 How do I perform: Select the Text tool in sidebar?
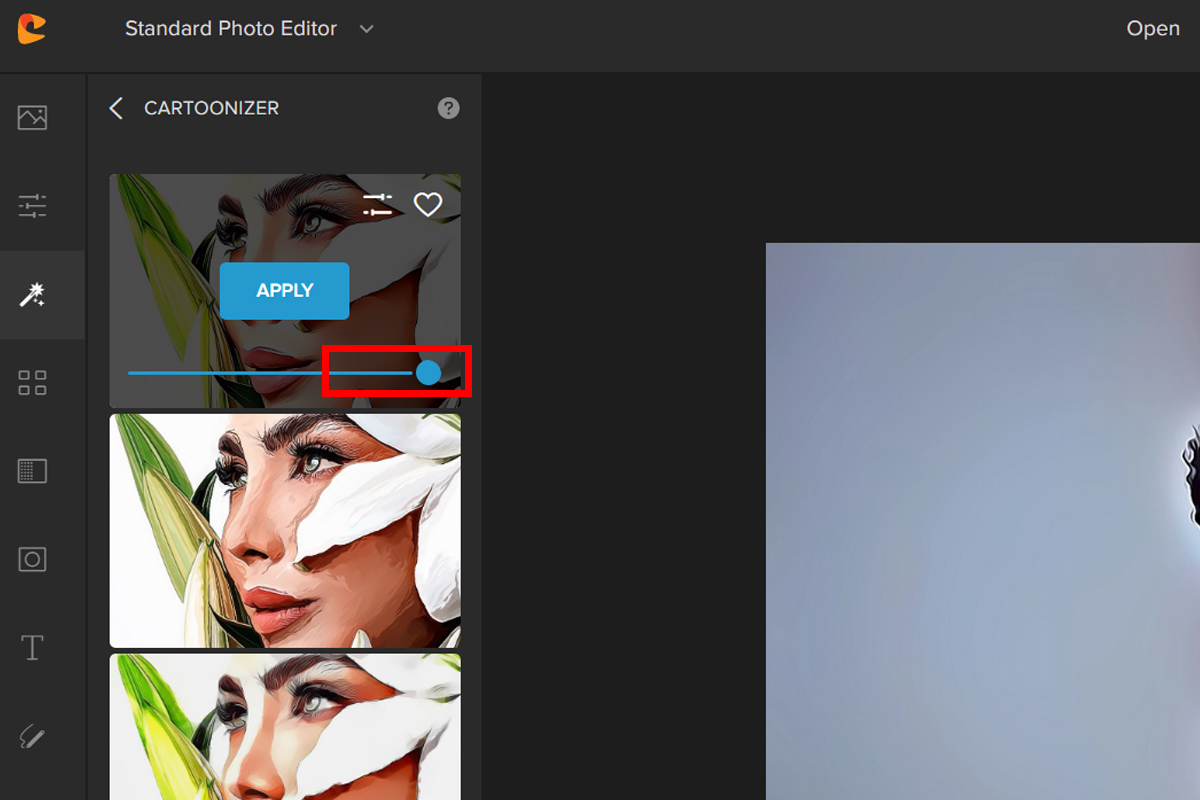[x=32, y=648]
